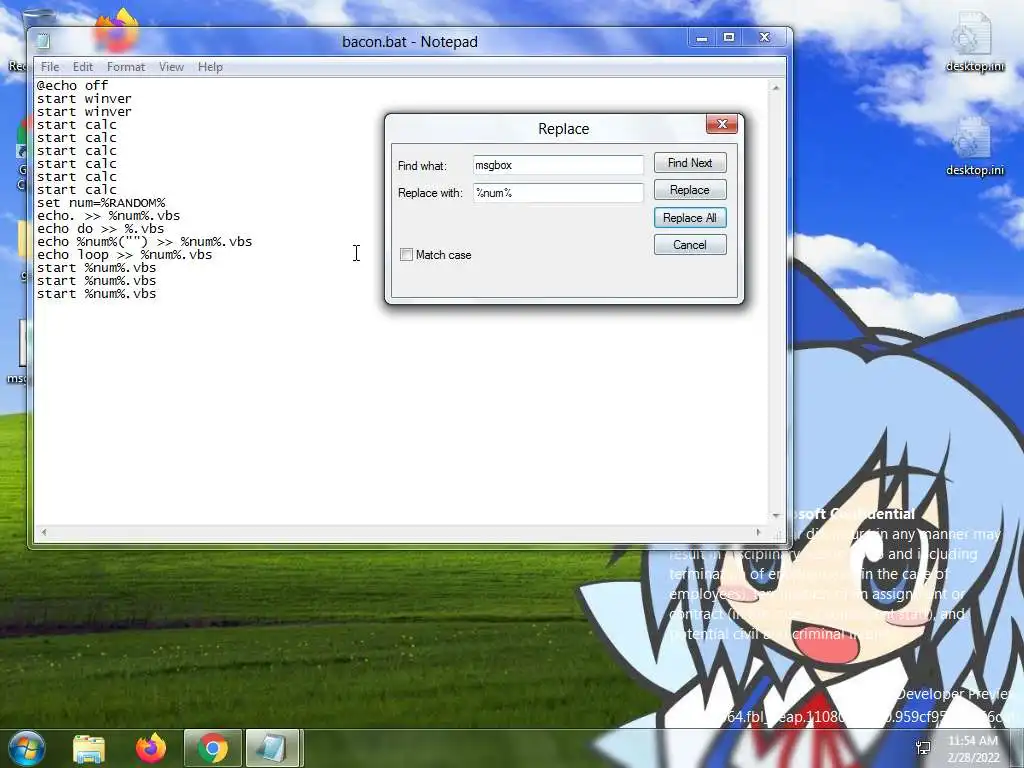
Task: Click the horizontal scrollbar right arrow
Action: point(758,532)
